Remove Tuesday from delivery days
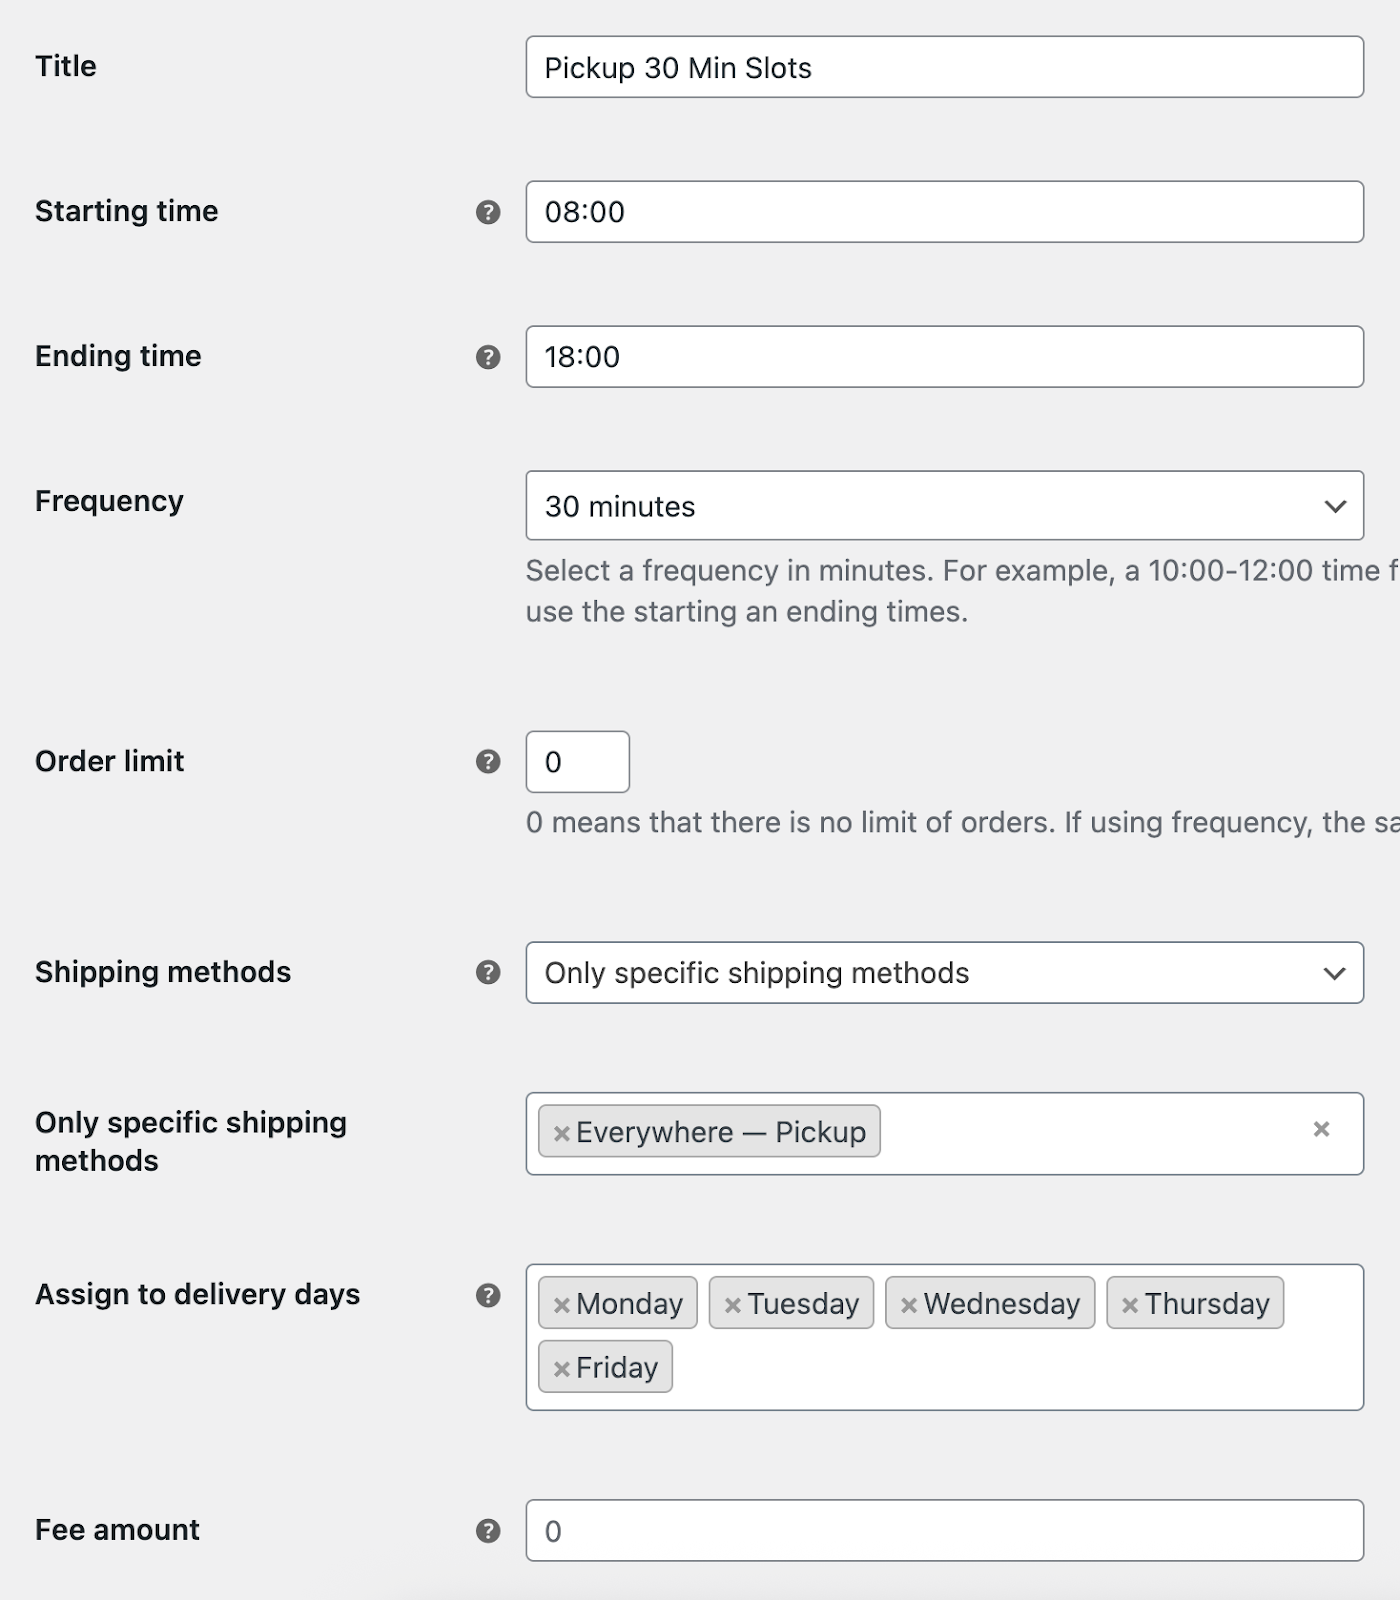The width and height of the screenshot is (1400, 1600). (732, 1305)
